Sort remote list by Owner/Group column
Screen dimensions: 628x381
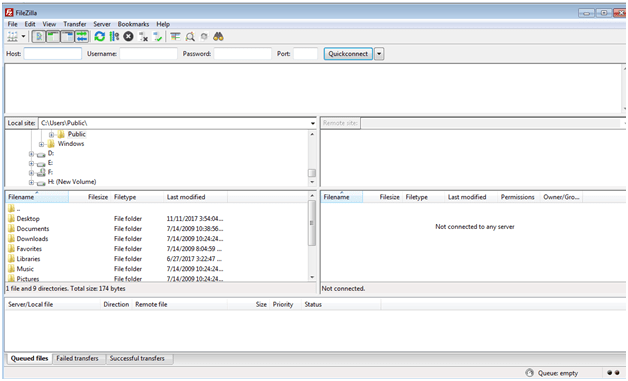(x=561, y=197)
